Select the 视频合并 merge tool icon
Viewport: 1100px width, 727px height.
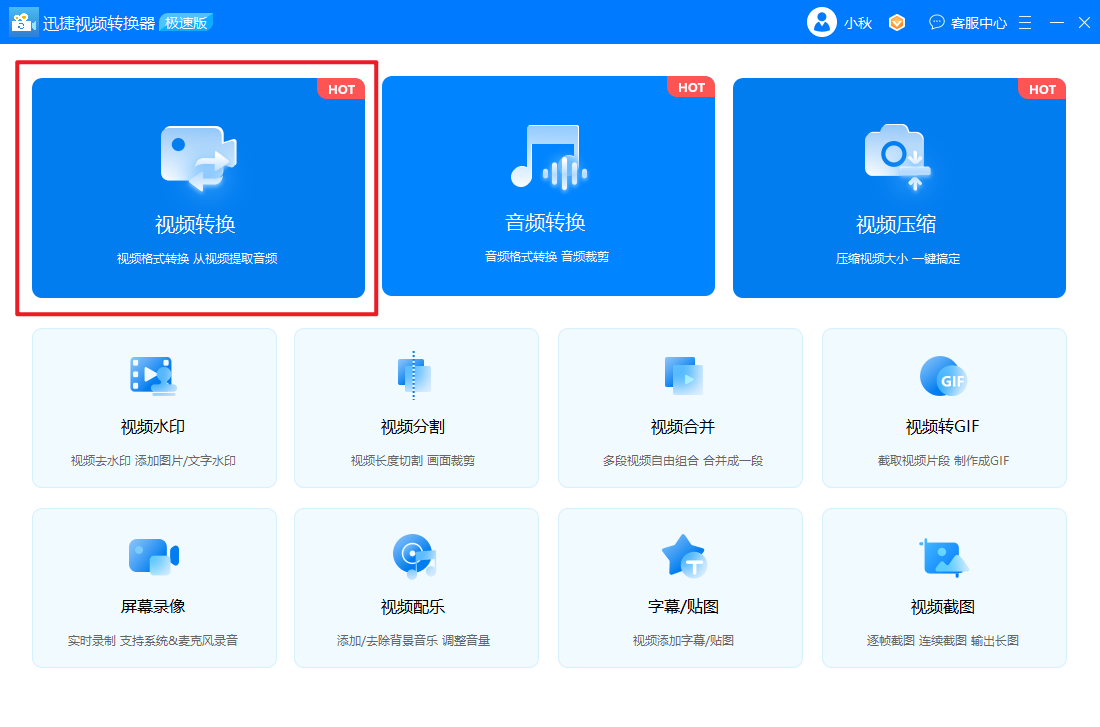pyautogui.click(x=683, y=375)
